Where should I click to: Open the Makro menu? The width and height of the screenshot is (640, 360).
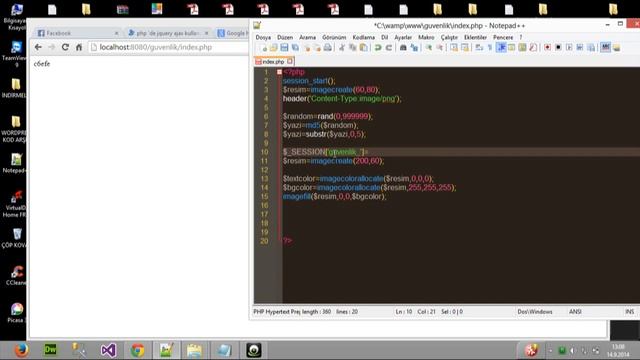426,37
